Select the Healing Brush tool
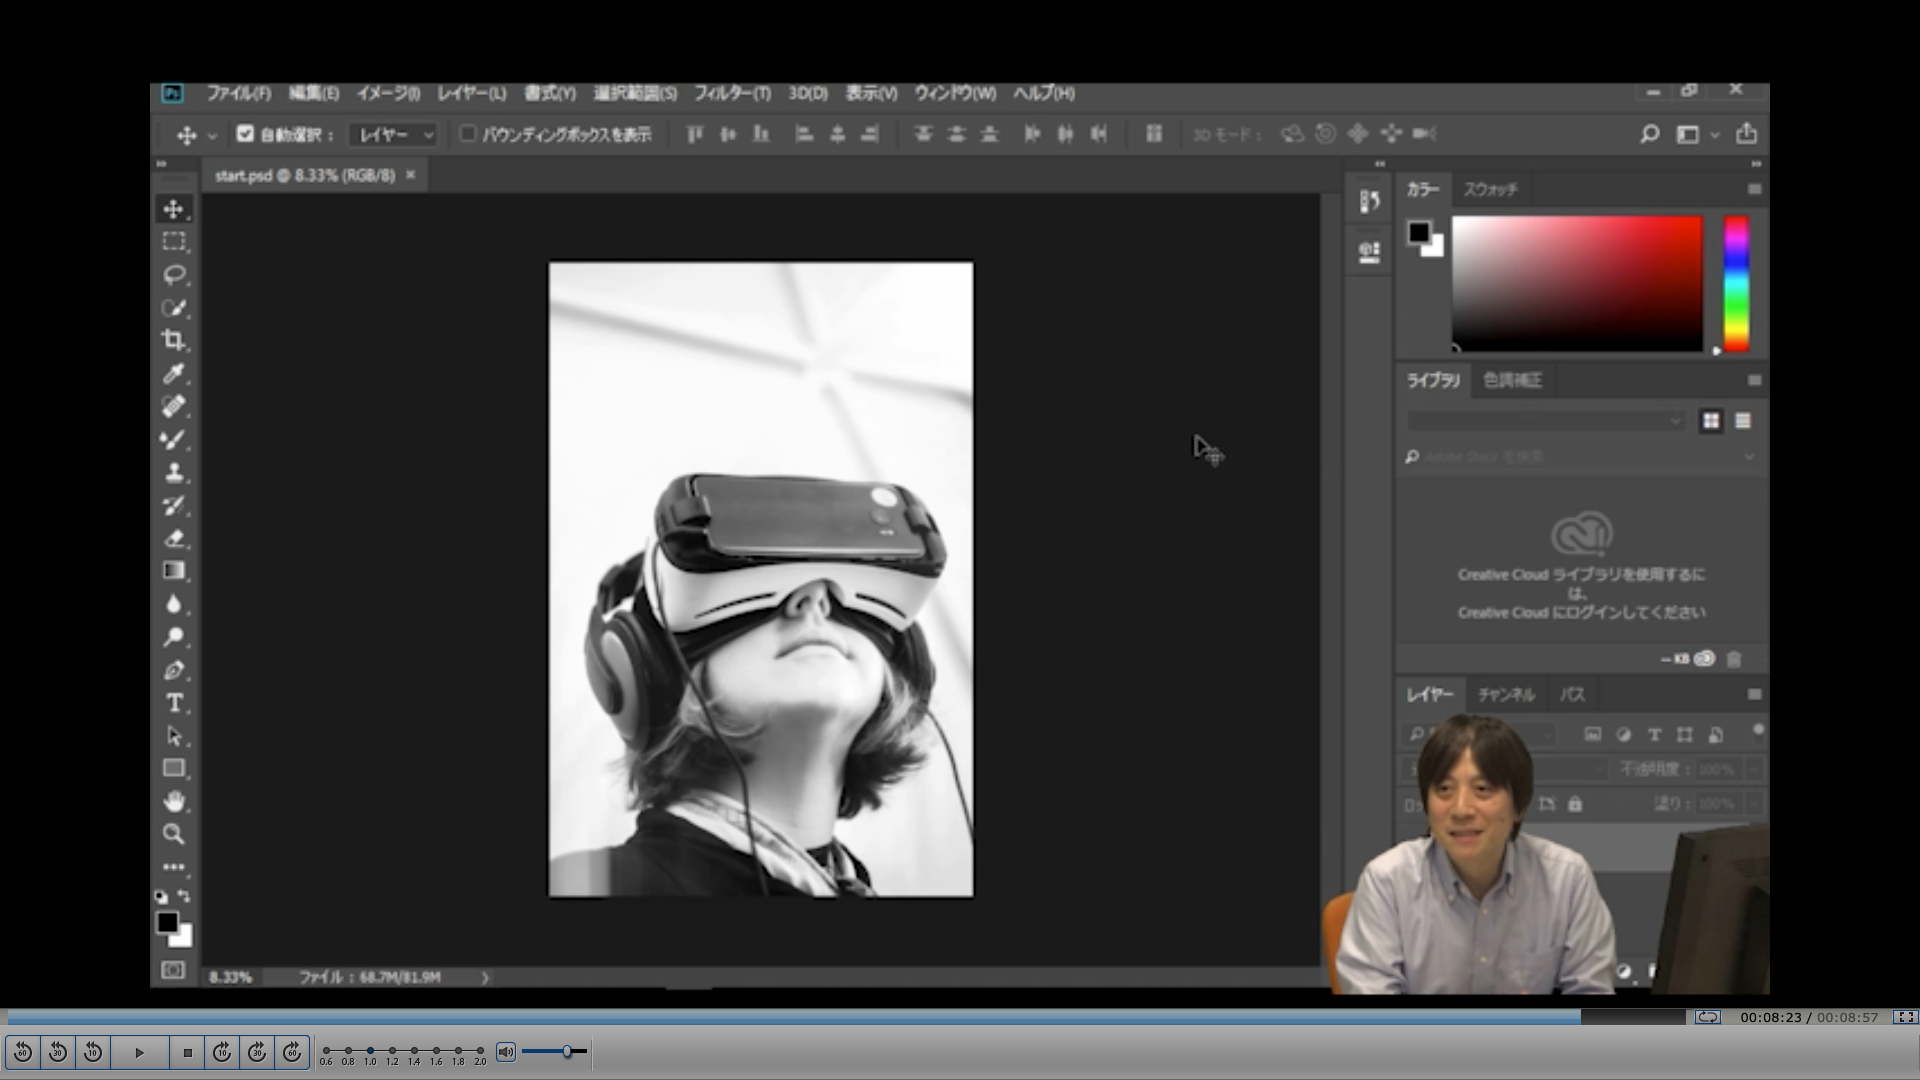Image resolution: width=1920 pixels, height=1080 pixels. pos(174,407)
